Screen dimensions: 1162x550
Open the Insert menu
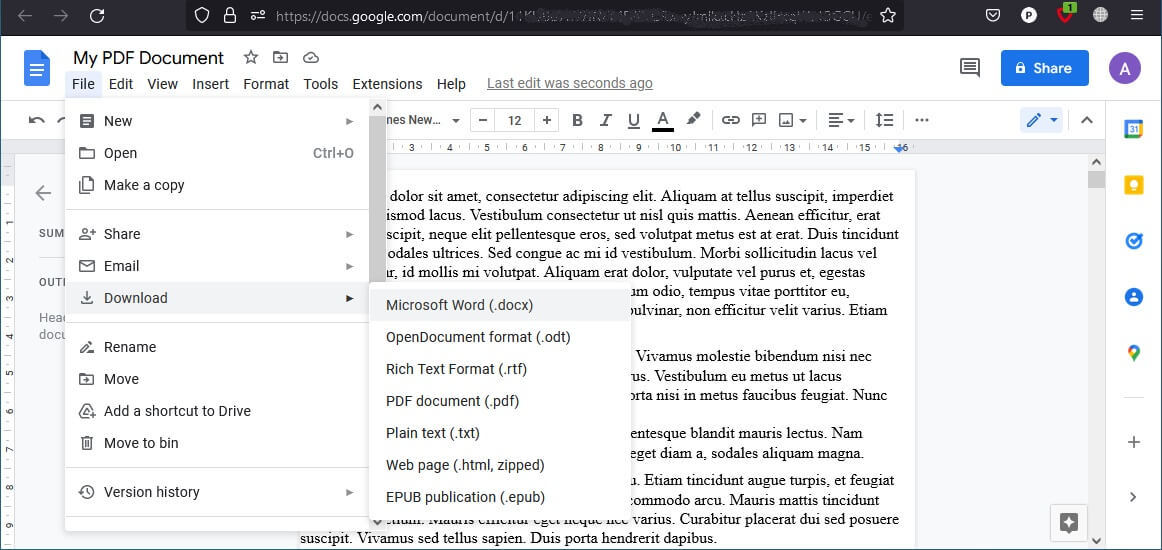click(210, 84)
